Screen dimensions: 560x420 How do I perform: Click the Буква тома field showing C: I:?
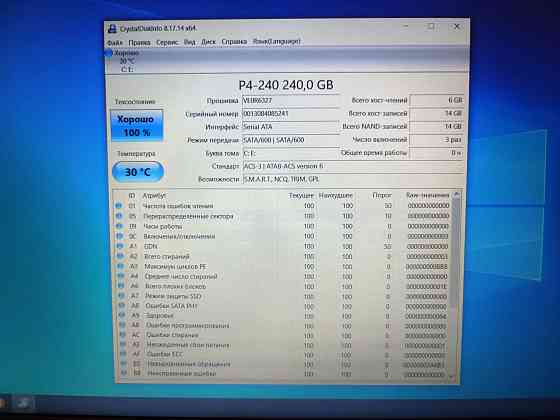coord(290,153)
